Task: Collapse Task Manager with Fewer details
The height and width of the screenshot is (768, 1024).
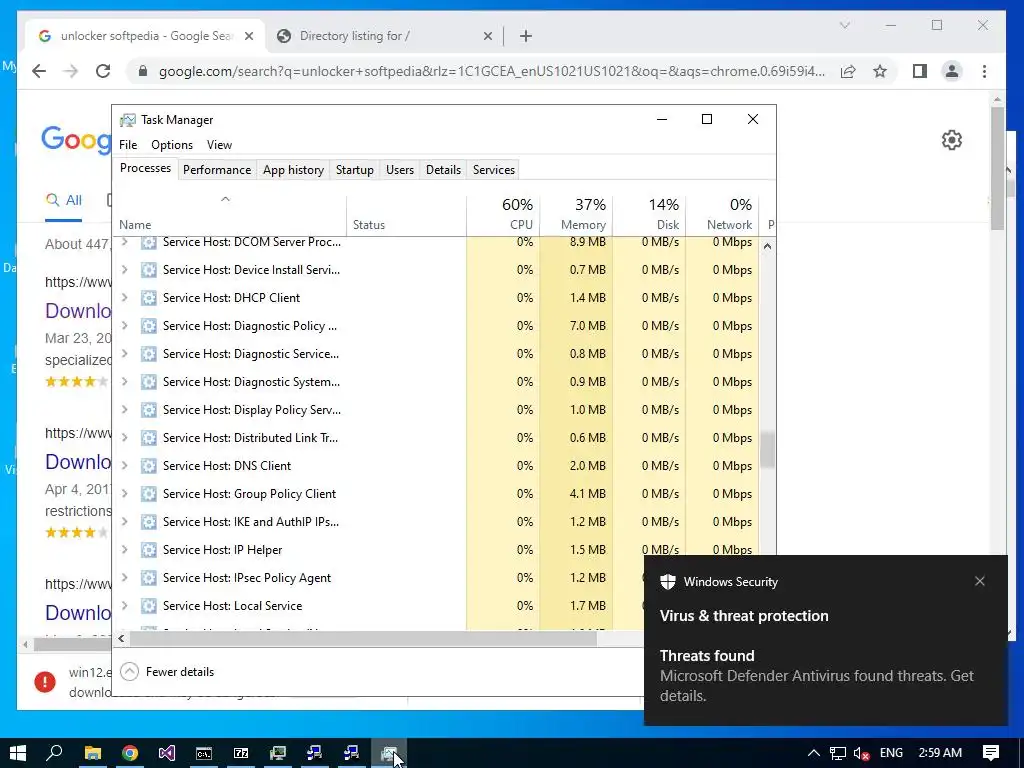Action: tap(168, 671)
